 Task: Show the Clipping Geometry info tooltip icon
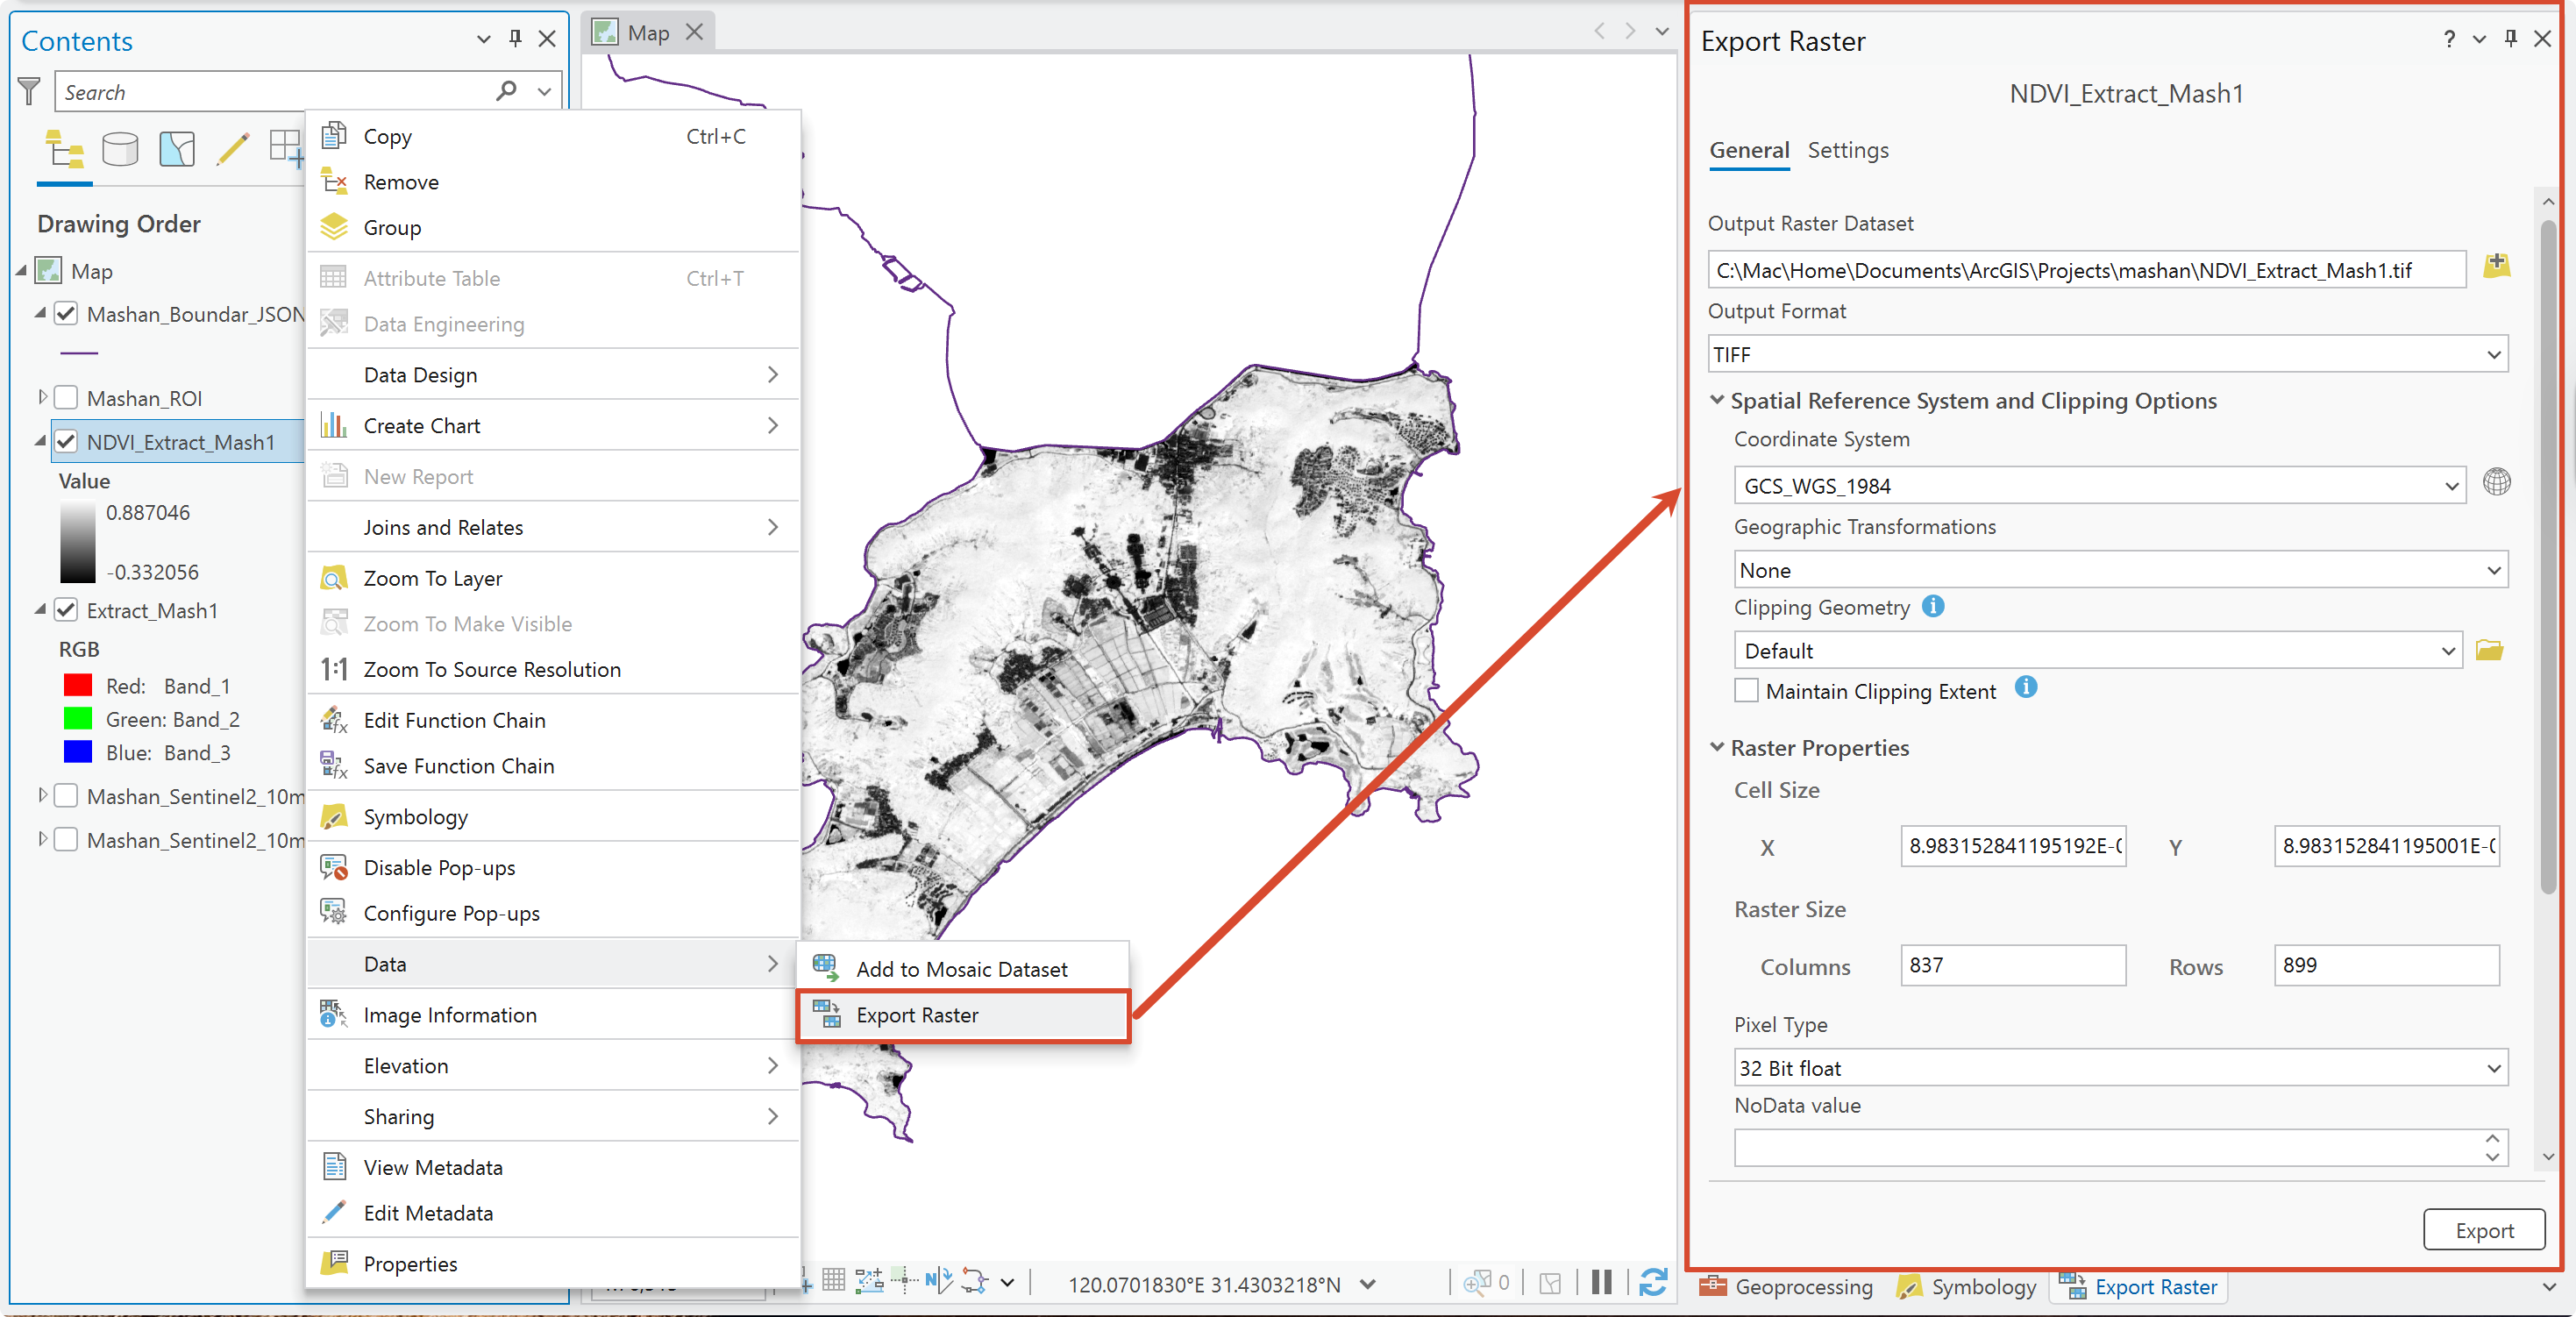pos(1933,606)
